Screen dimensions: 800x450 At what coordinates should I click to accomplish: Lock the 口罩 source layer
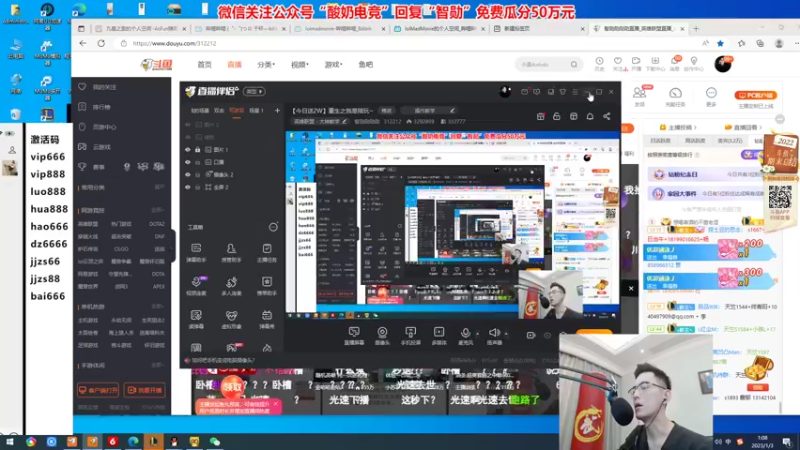[x=197, y=162]
